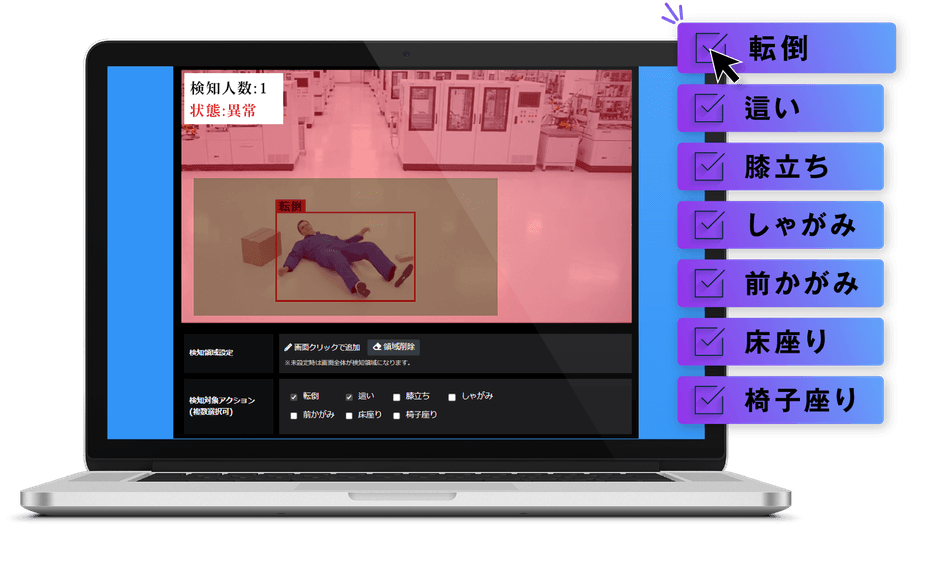Click the 検知人数:1 text in the overlay
Screen dimensions: 940x564
tap(228, 88)
